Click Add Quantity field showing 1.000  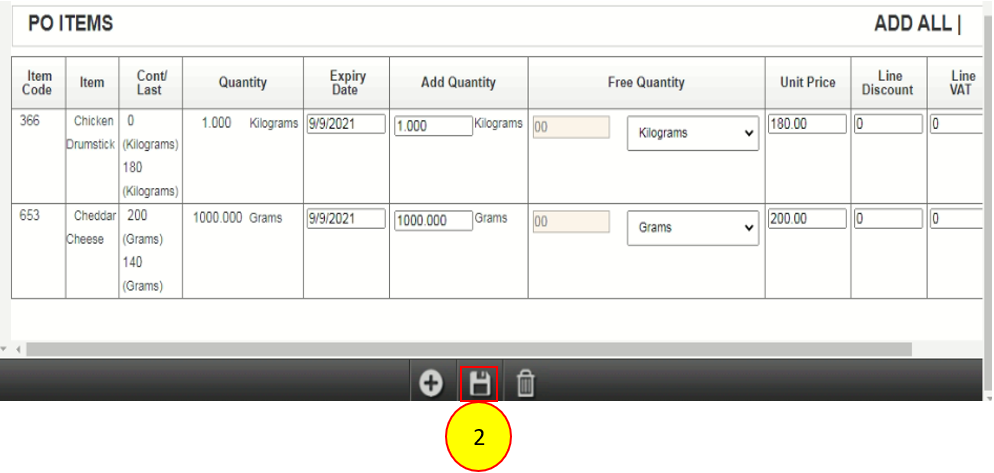[433, 126]
